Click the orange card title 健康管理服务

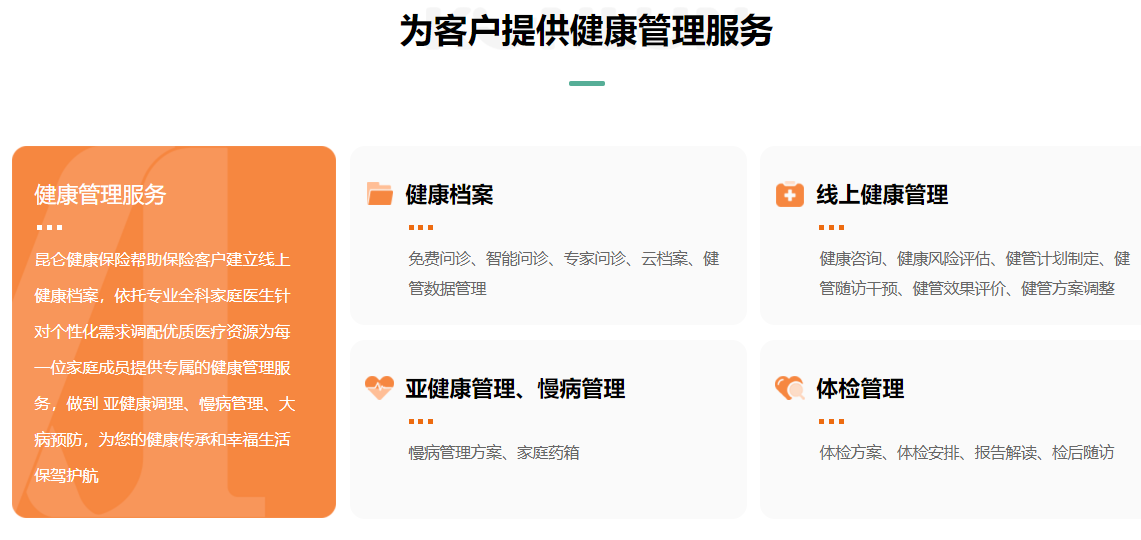pyautogui.click(x=100, y=195)
